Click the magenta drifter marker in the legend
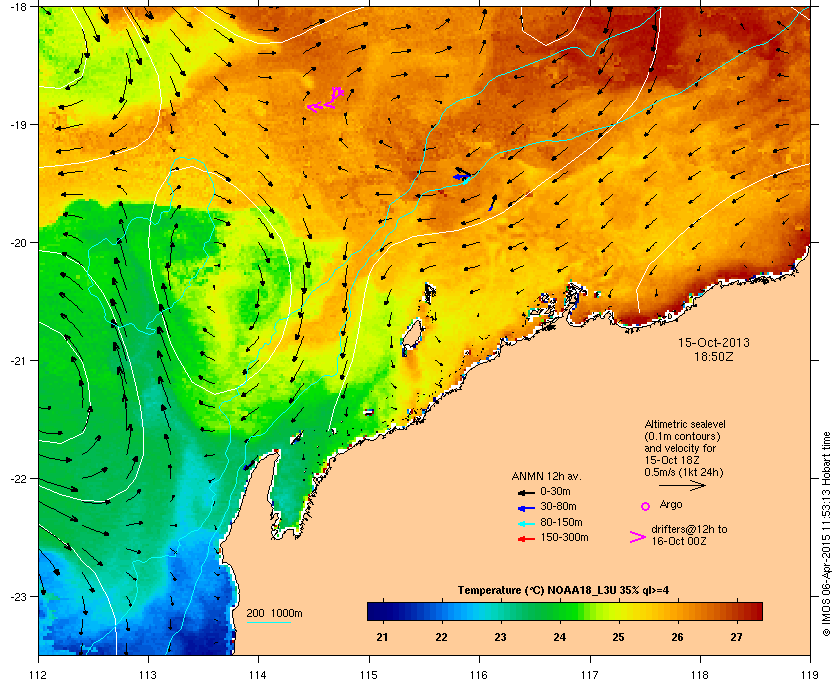Image resolution: width=840 pixels, height=680 pixels. point(638,537)
